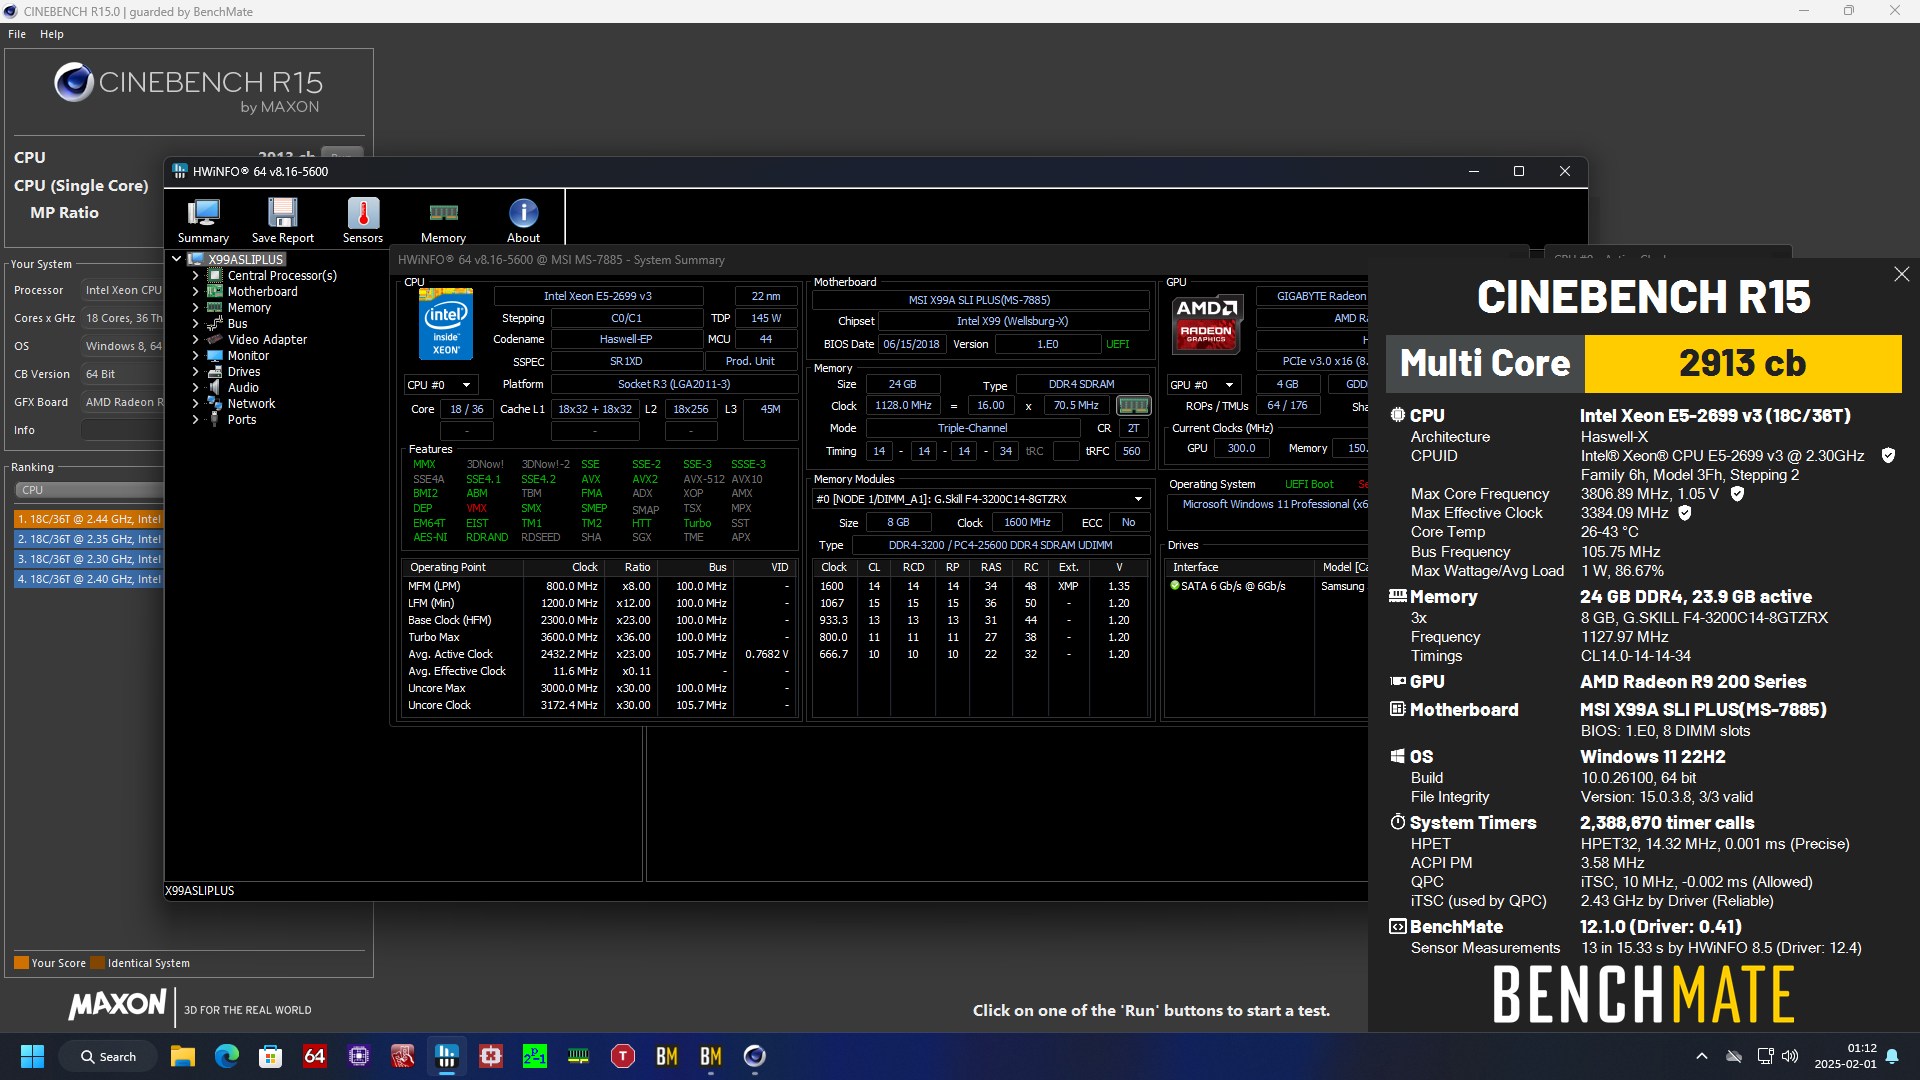Click the Intel Xeon logo in CPU section
The image size is (1920, 1080).
click(x=446, y=324)
